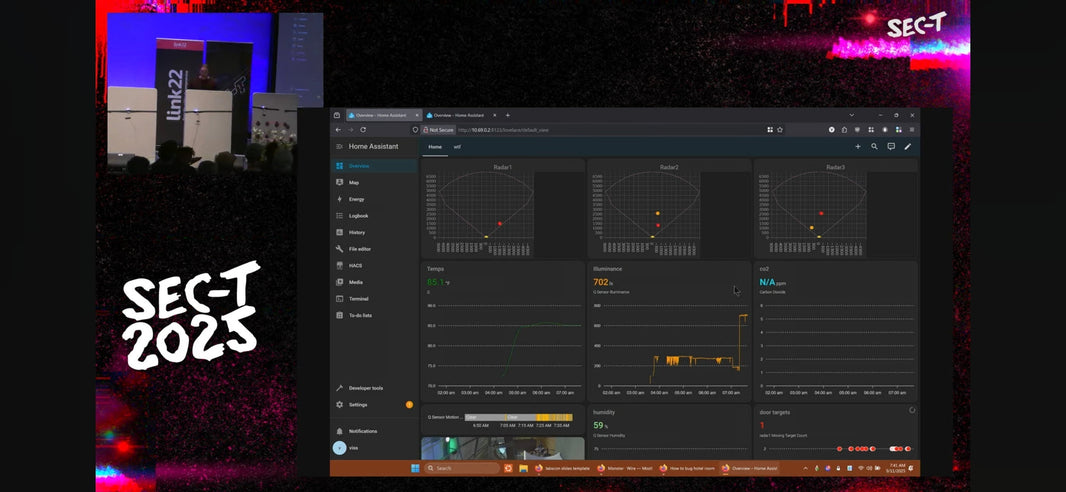Viewport: 1066px width, 492px height.
Task: Open the History page
Action: tap(356, 232)
